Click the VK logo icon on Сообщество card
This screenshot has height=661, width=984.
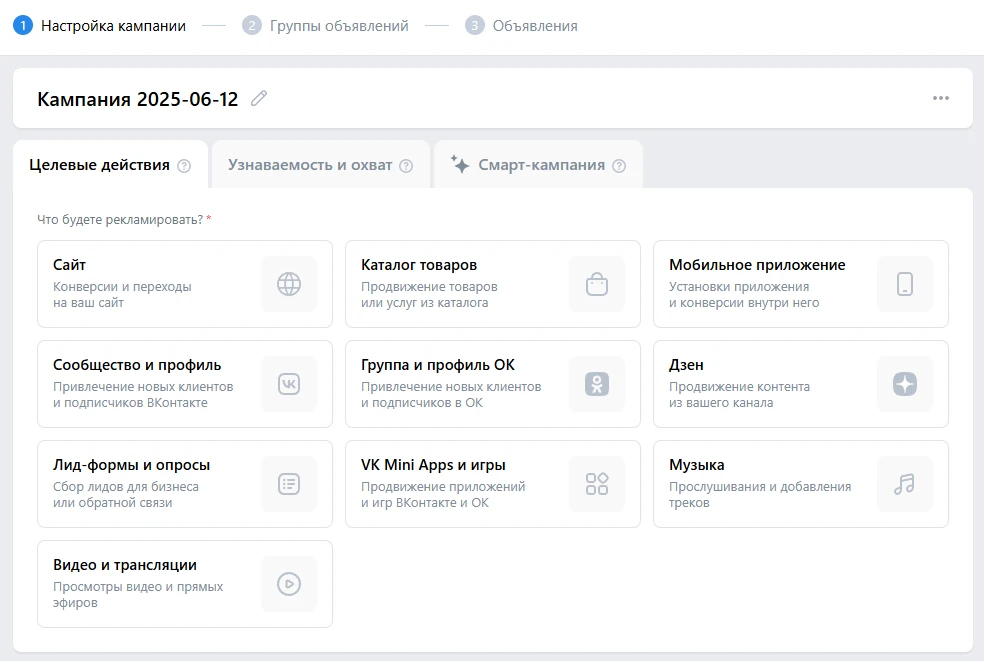click(289, 384)
